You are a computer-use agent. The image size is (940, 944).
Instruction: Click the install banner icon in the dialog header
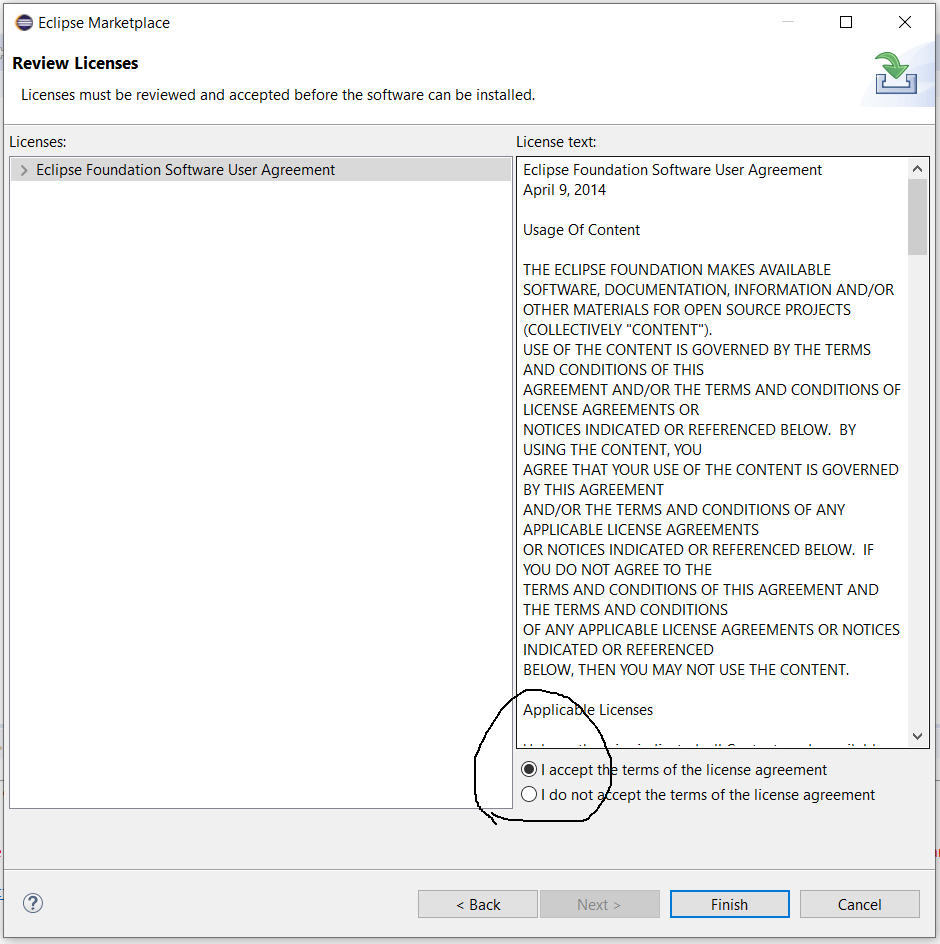click(895, 73)
